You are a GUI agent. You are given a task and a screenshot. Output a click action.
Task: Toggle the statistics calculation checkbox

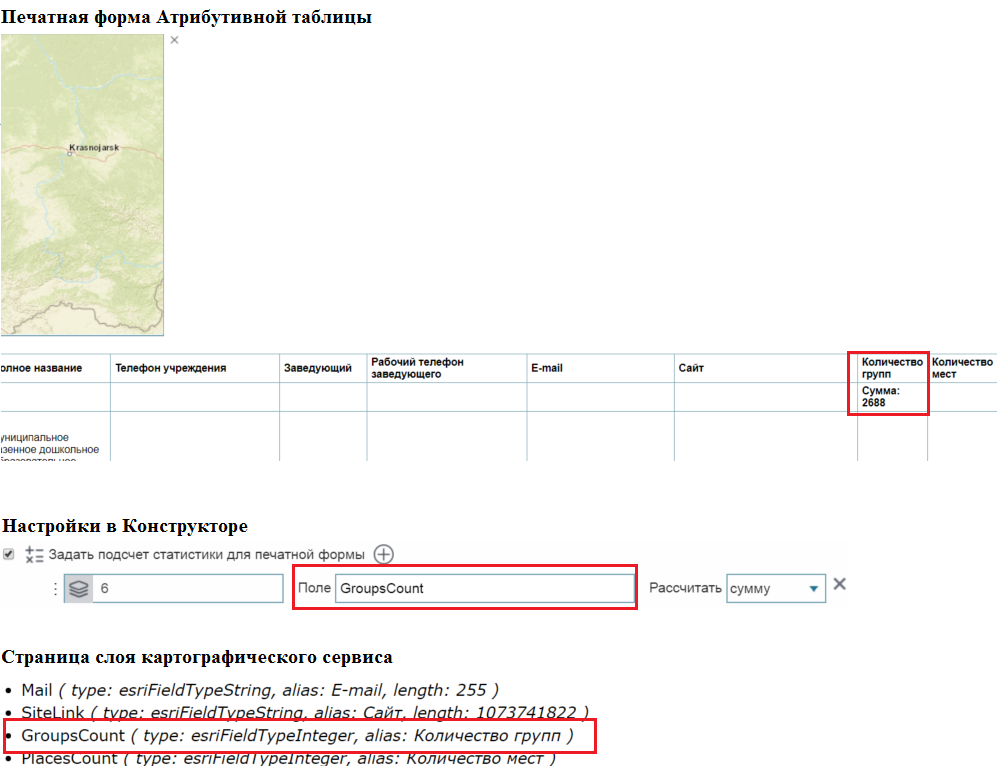[9, 554]
